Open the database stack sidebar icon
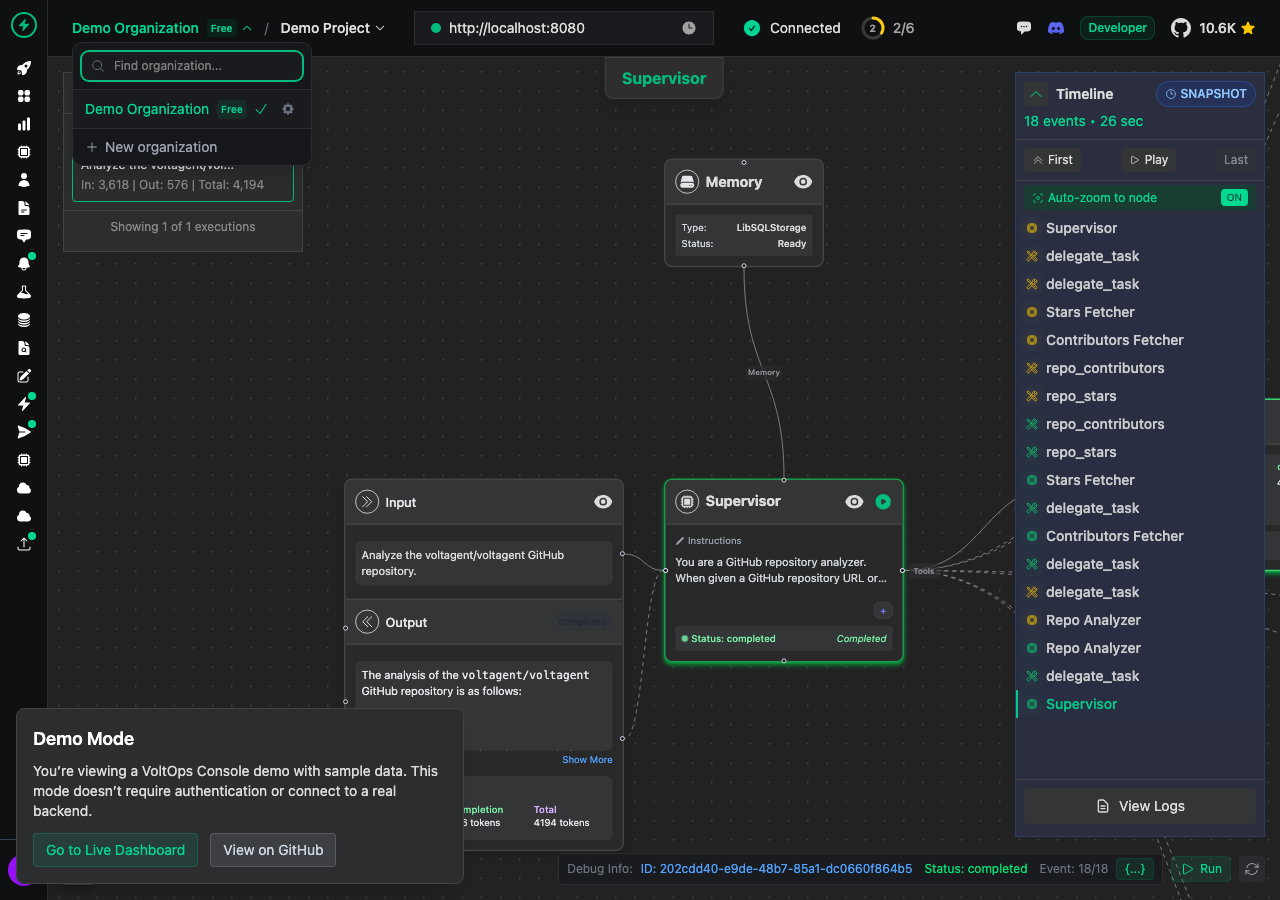Screen dimensions: 1280x900 [x=24, y=320]
